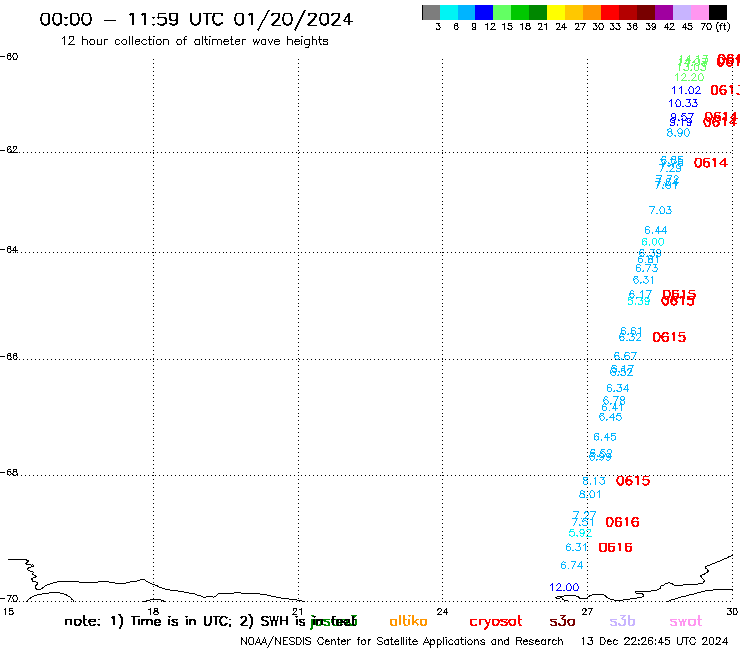
Task: Click the 'NOAA/NESDIS Center for Satellite Applications and Research' credit
Action: pyautogui.click(x=402, y=641)
